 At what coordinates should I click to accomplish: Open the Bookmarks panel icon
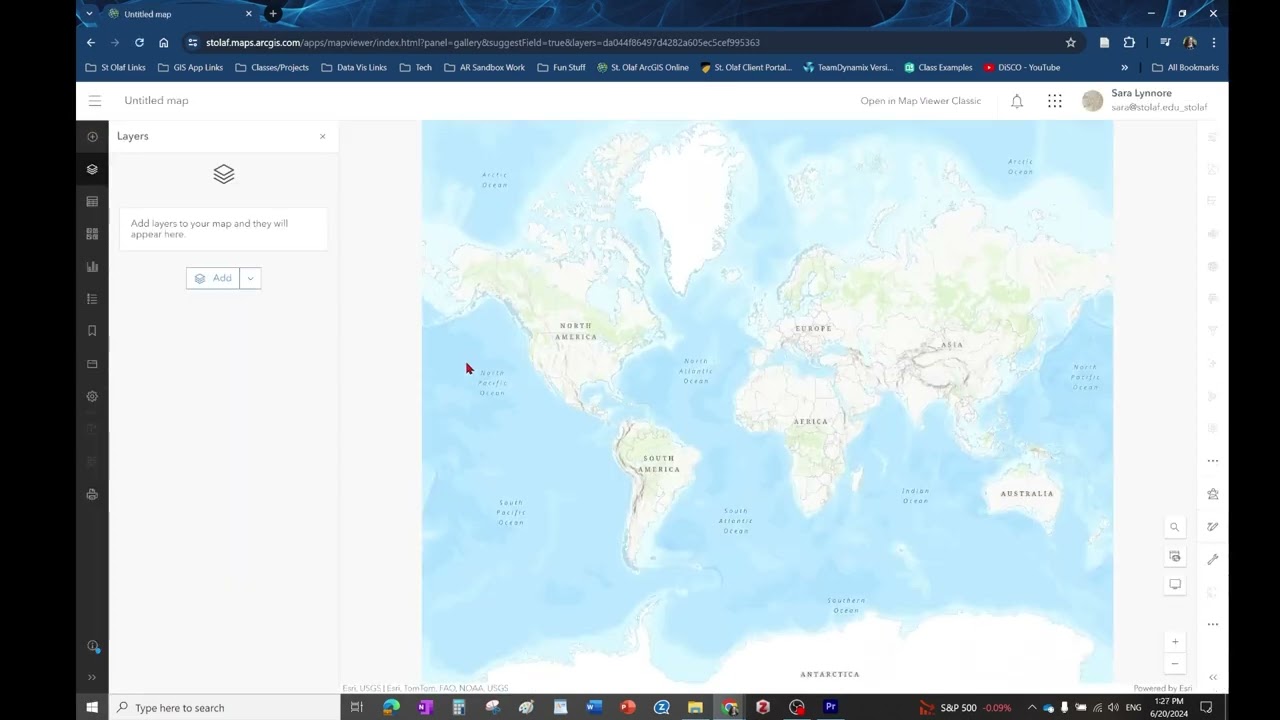(92, 331)
